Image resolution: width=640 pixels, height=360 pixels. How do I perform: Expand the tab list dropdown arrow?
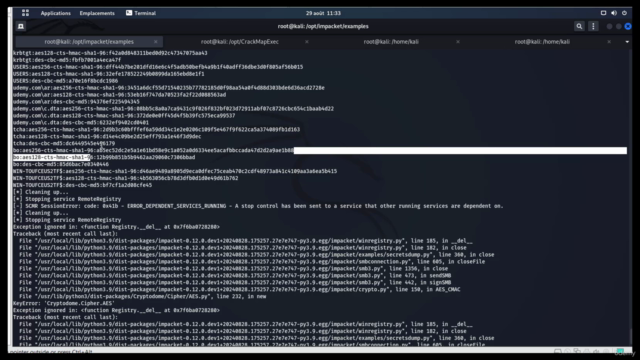(627, 42)
